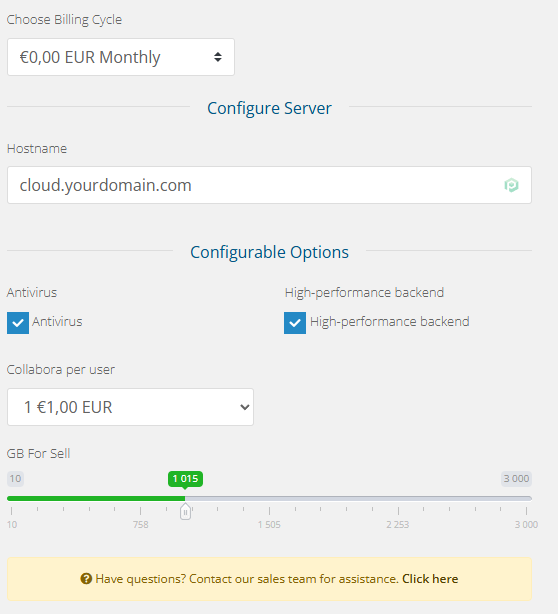Click the question mark icon in sales banner

[86, 579]
